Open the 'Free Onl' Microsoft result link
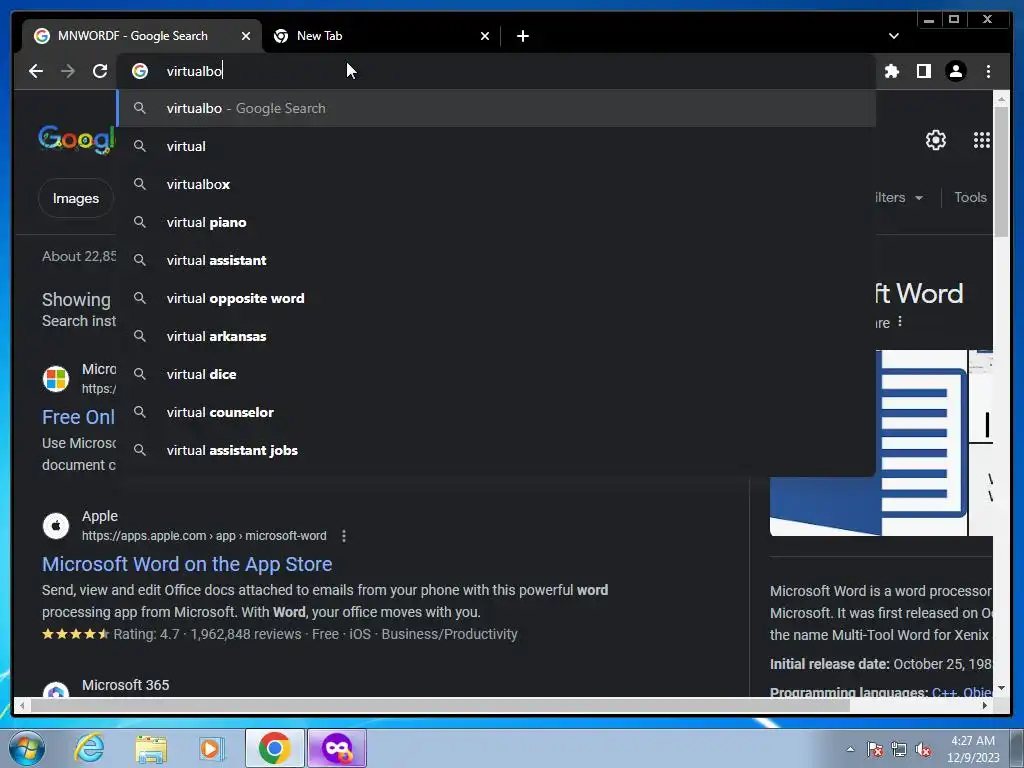 [x=78, y=417]
